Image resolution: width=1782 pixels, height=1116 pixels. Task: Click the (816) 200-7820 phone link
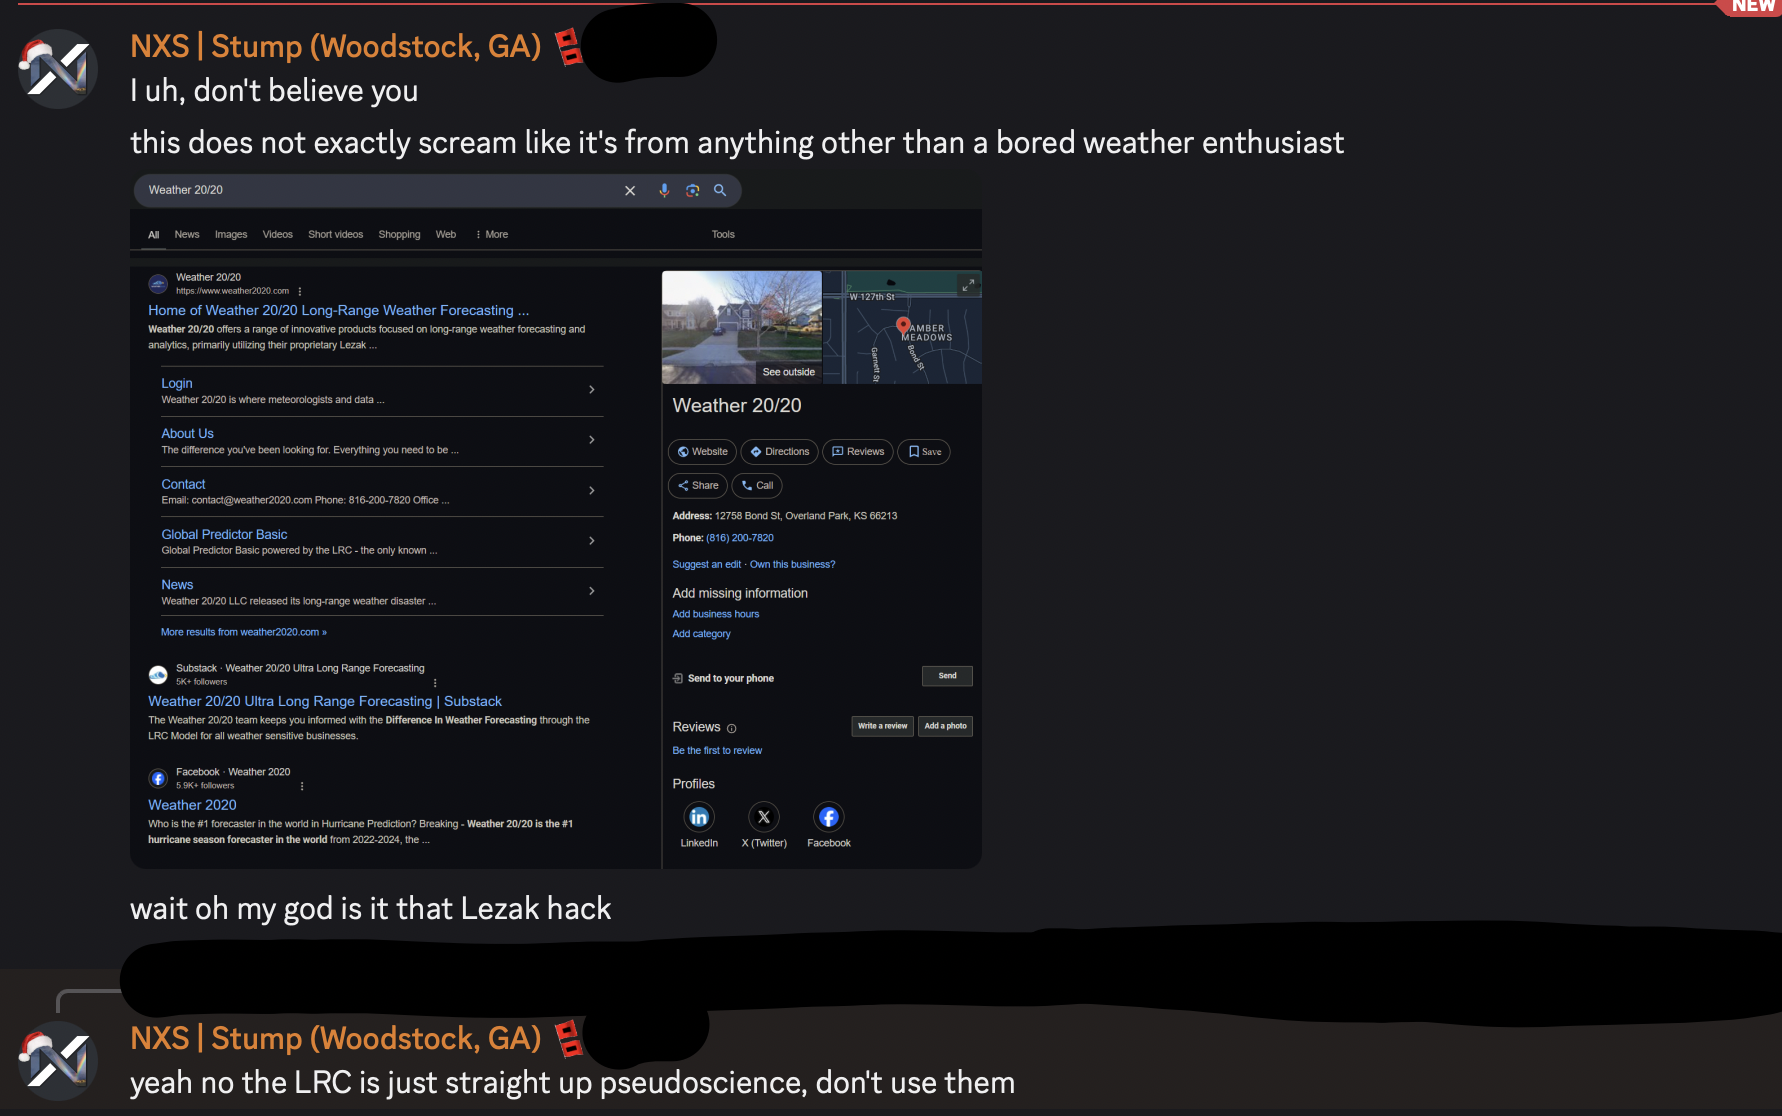click(x=740, y=538)
